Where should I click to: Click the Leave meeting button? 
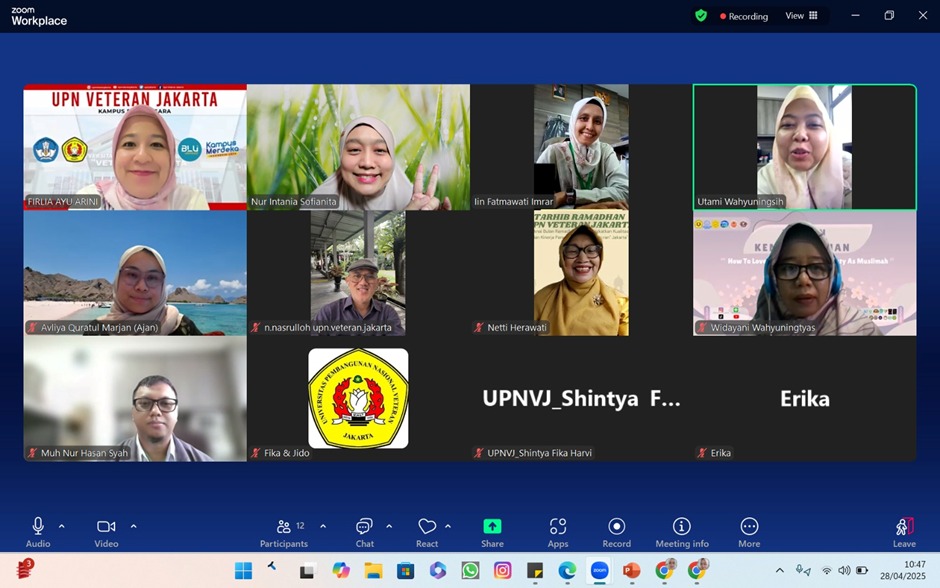pos(904,528)
